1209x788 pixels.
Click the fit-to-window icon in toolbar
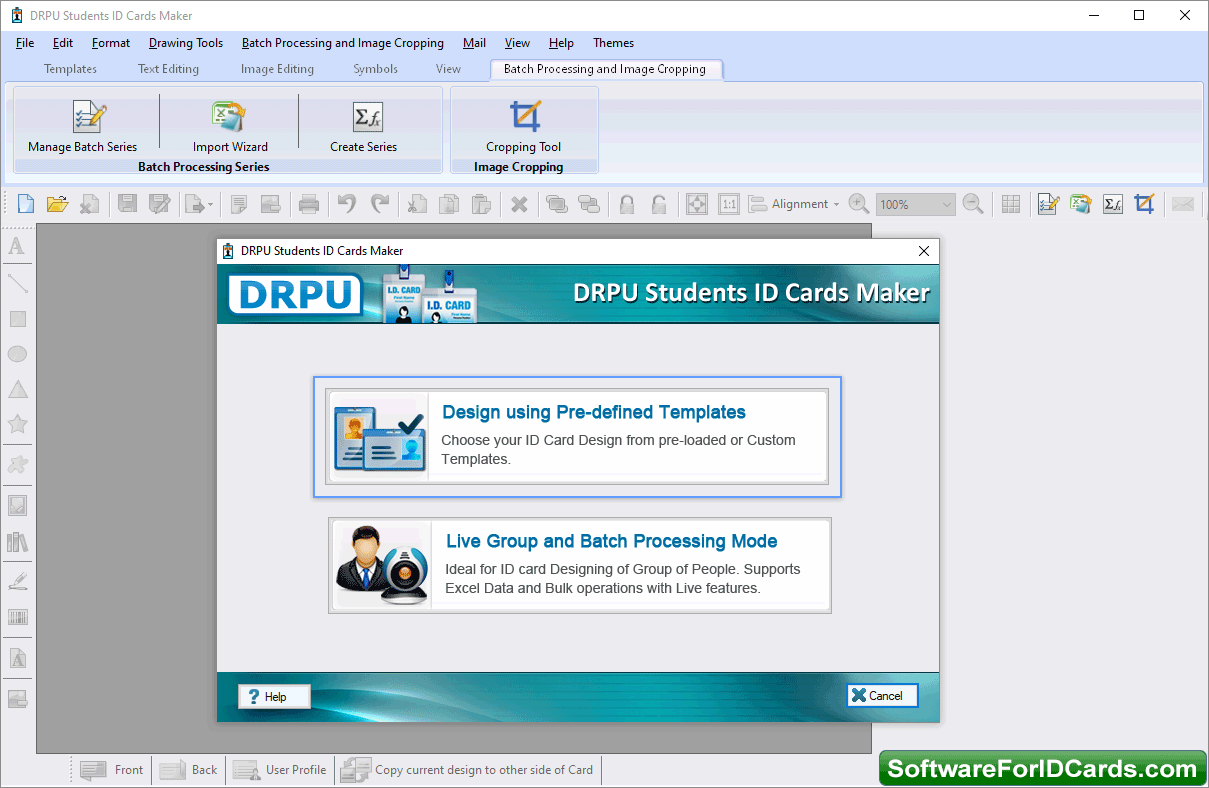(x=697, y=204)
